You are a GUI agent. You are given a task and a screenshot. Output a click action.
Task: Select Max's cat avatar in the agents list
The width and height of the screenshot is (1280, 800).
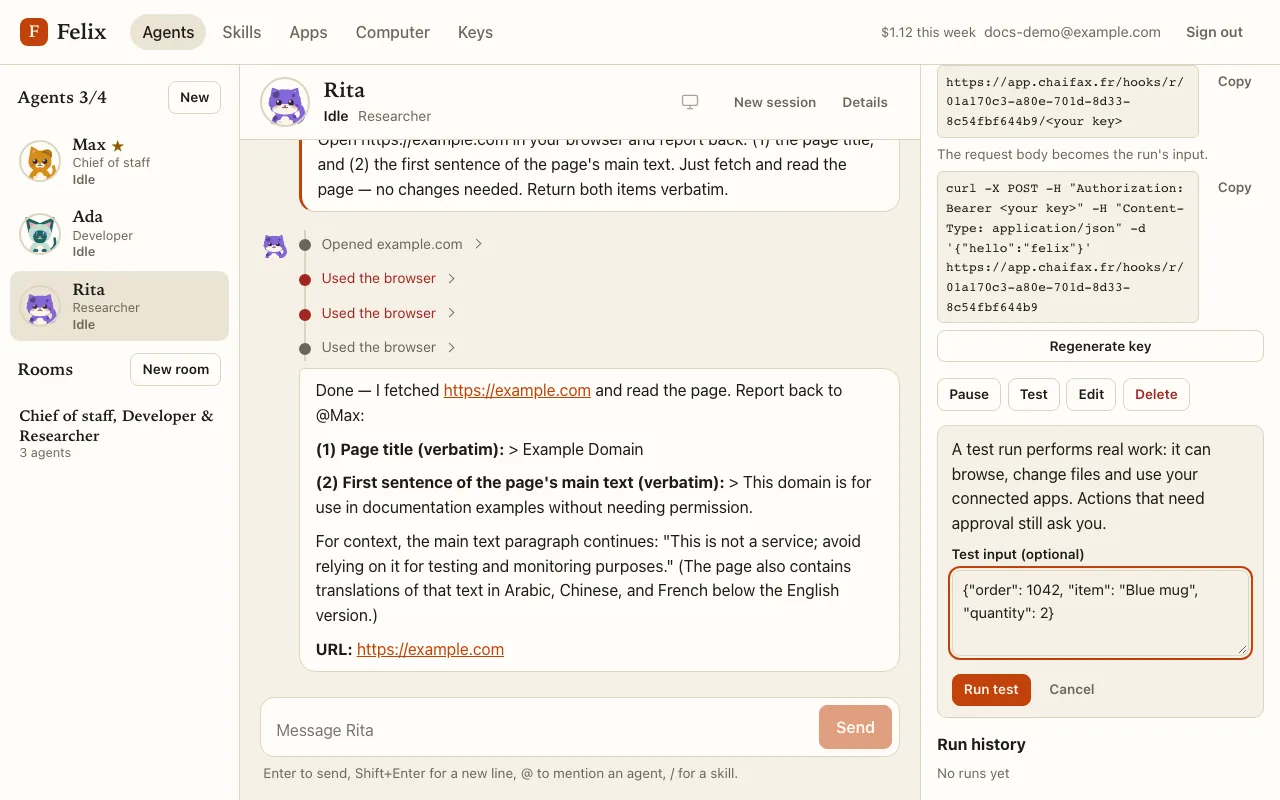[40, 161]
